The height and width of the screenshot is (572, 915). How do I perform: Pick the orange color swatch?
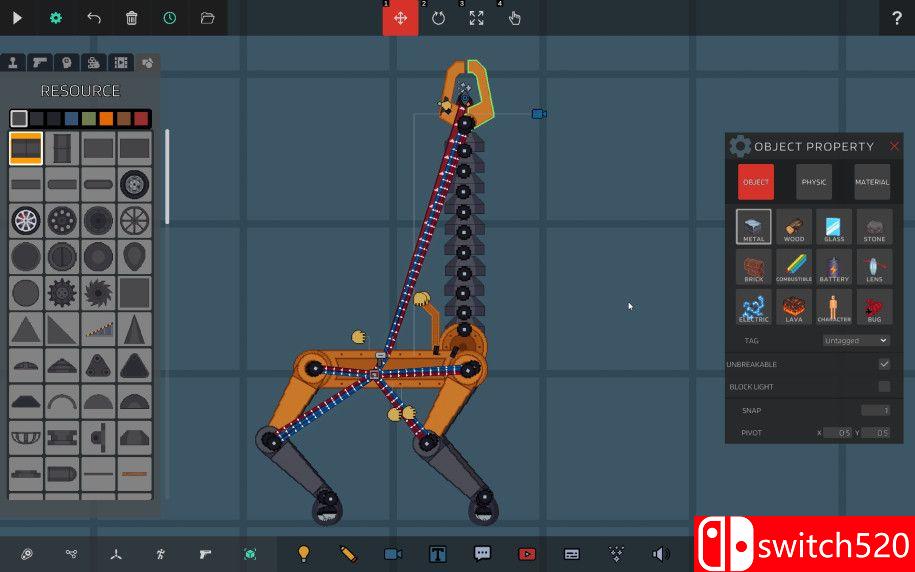106,119
